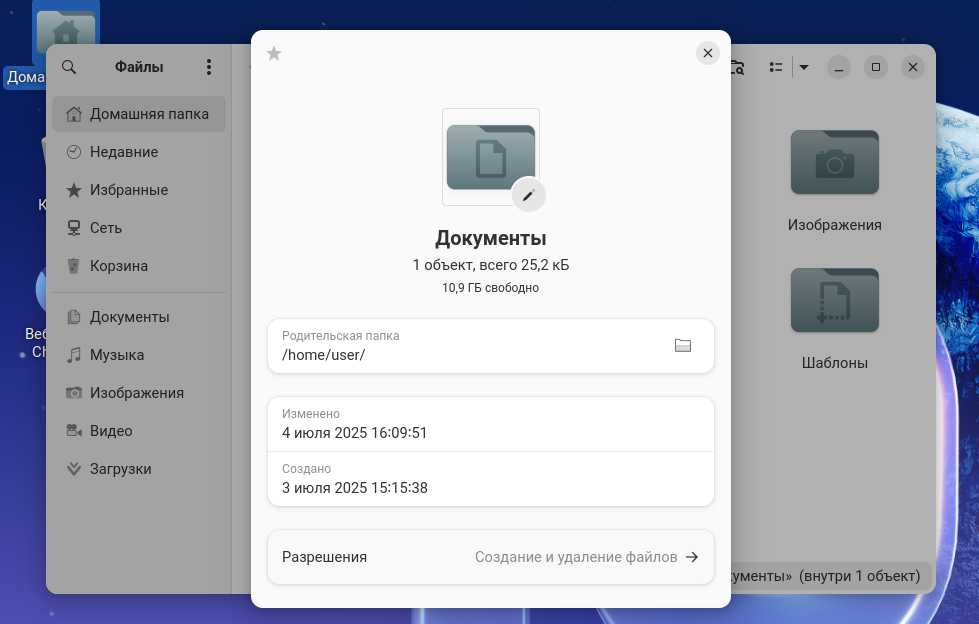The height and width of the screenshot is (624, 979).
Task: Open Изображения from the sidebar
Action: tap(137, 393)
